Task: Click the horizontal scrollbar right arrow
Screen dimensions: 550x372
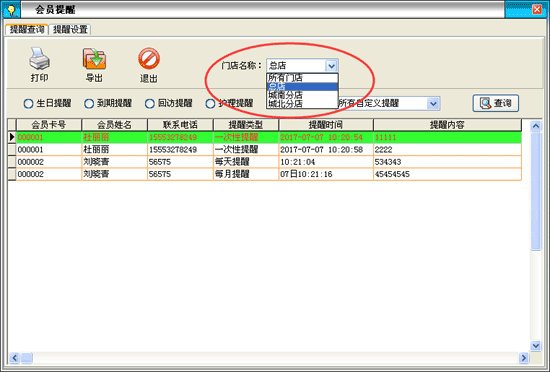Action: pos(523,358)
